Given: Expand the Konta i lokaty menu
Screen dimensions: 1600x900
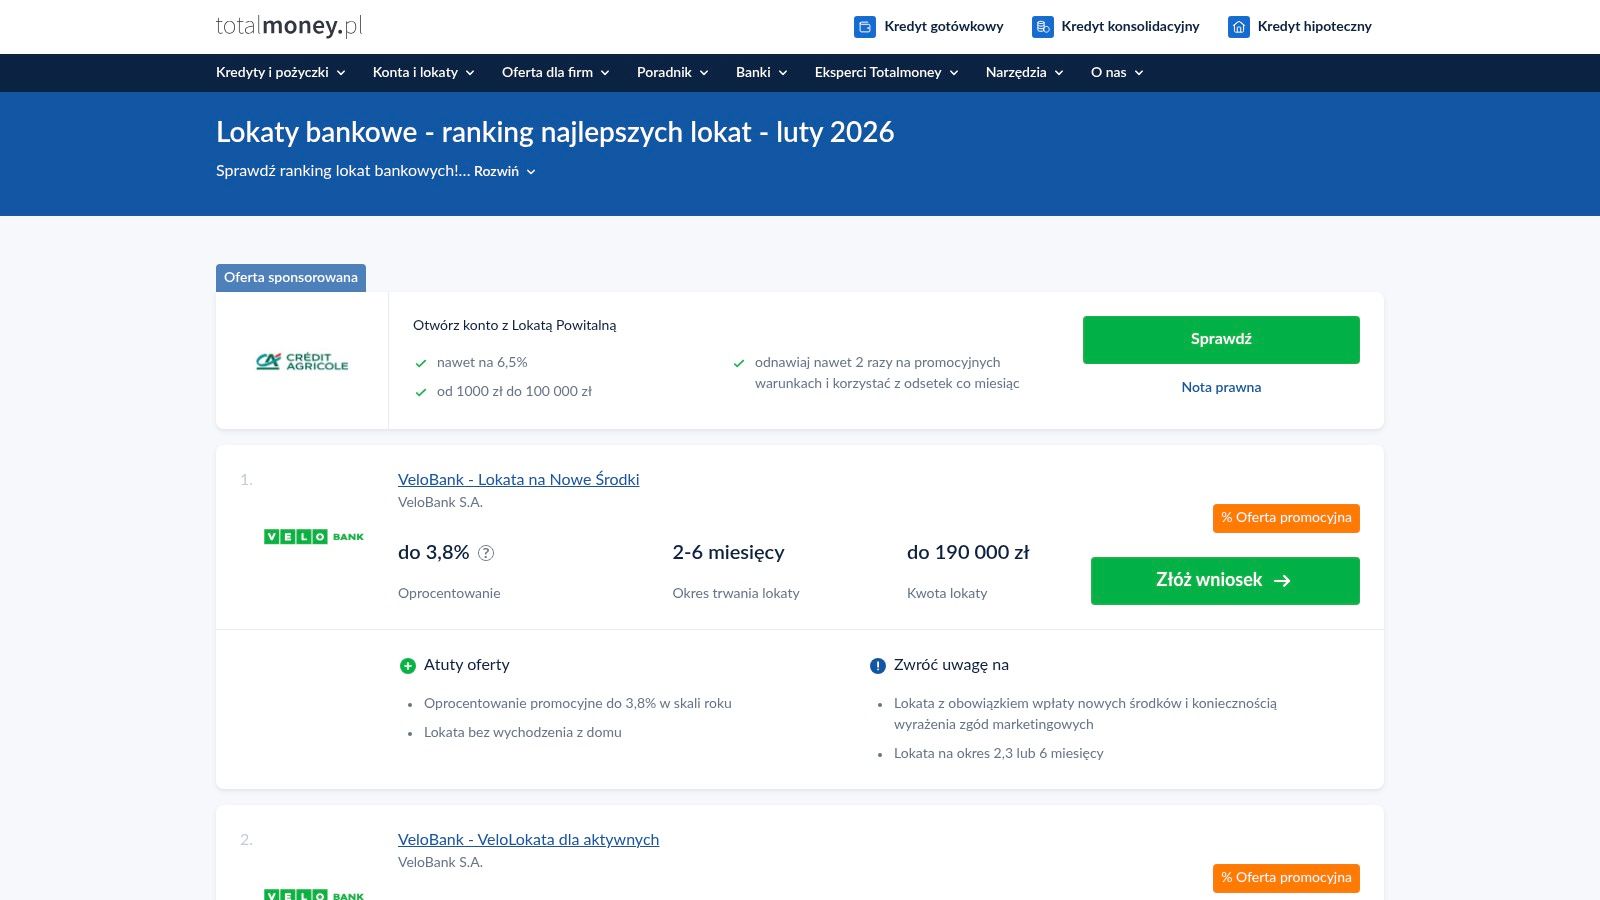Looking at the screenshot, I should point(424,72).
